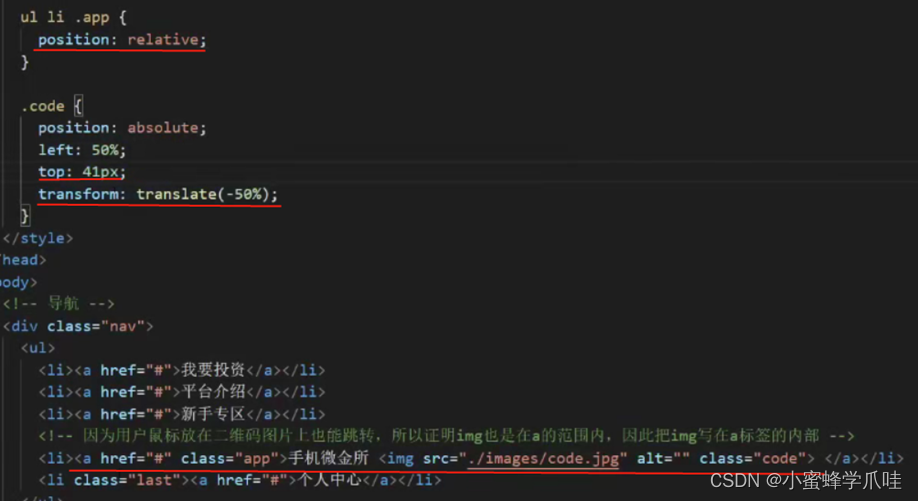
Task: Click the text '手机微金所' in anchor
Action: point(328,458)
